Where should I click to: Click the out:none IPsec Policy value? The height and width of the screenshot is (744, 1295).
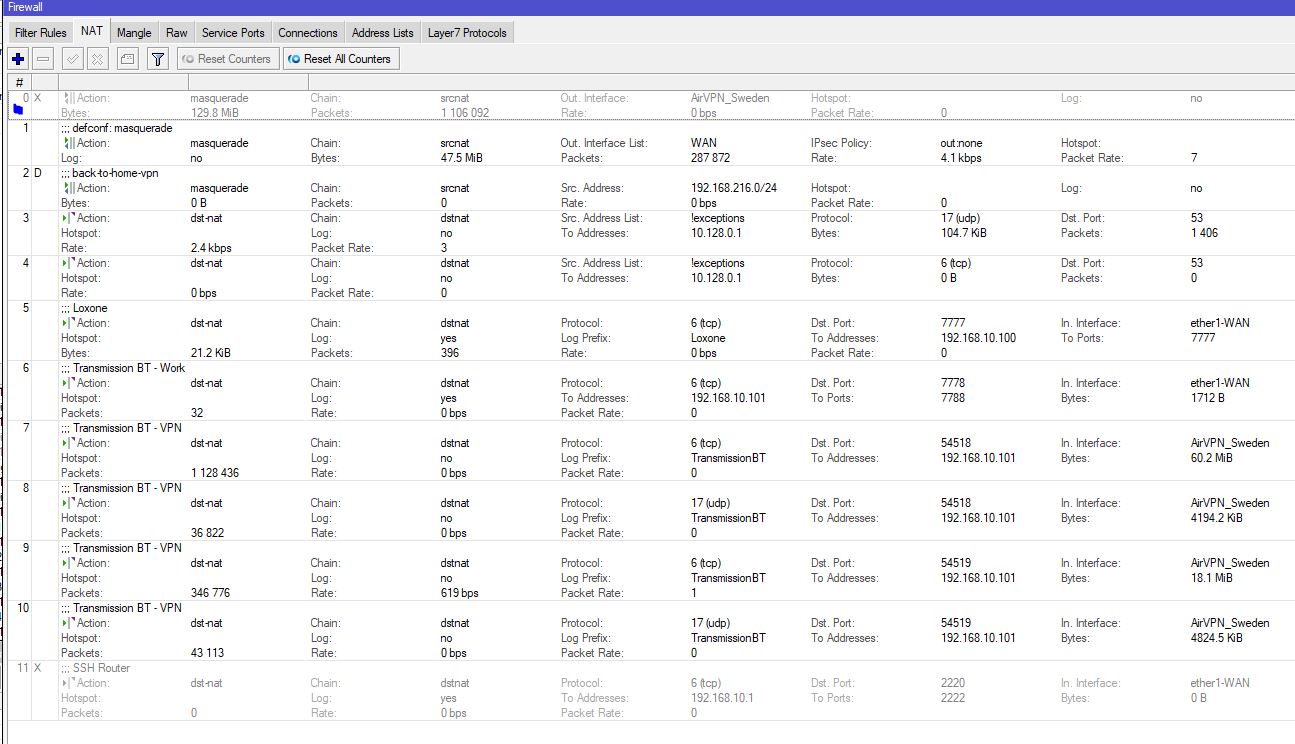click(x=962, y=143)
